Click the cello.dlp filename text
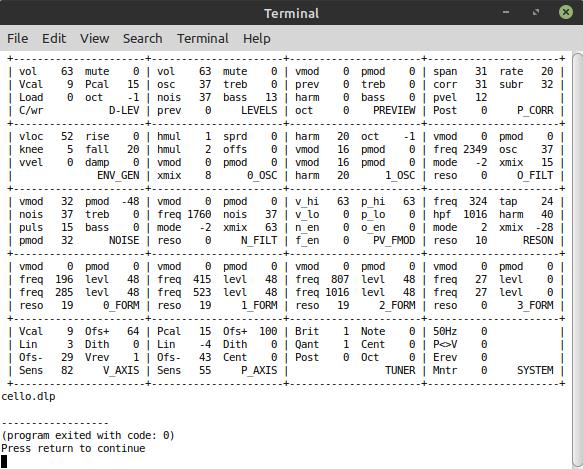This screenshot has height=469, width=583. tap(28, 396)
